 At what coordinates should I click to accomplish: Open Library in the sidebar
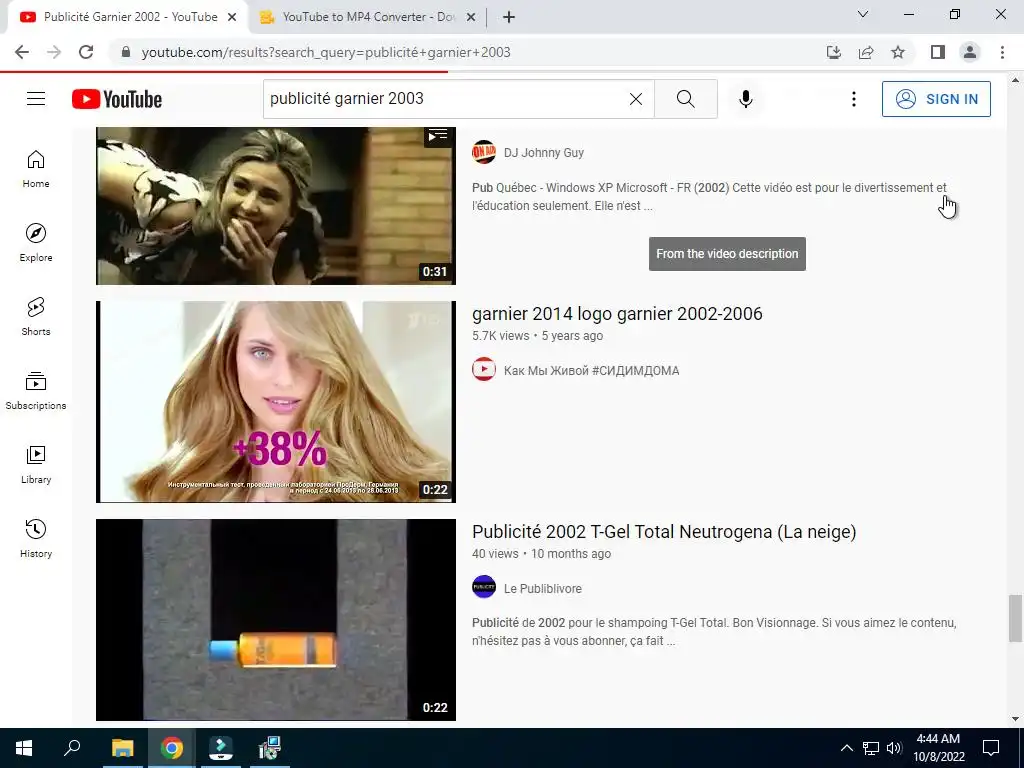[36, 464]
